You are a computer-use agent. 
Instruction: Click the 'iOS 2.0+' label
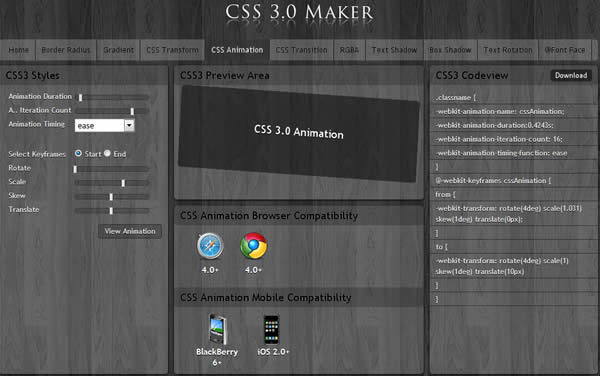273,352
